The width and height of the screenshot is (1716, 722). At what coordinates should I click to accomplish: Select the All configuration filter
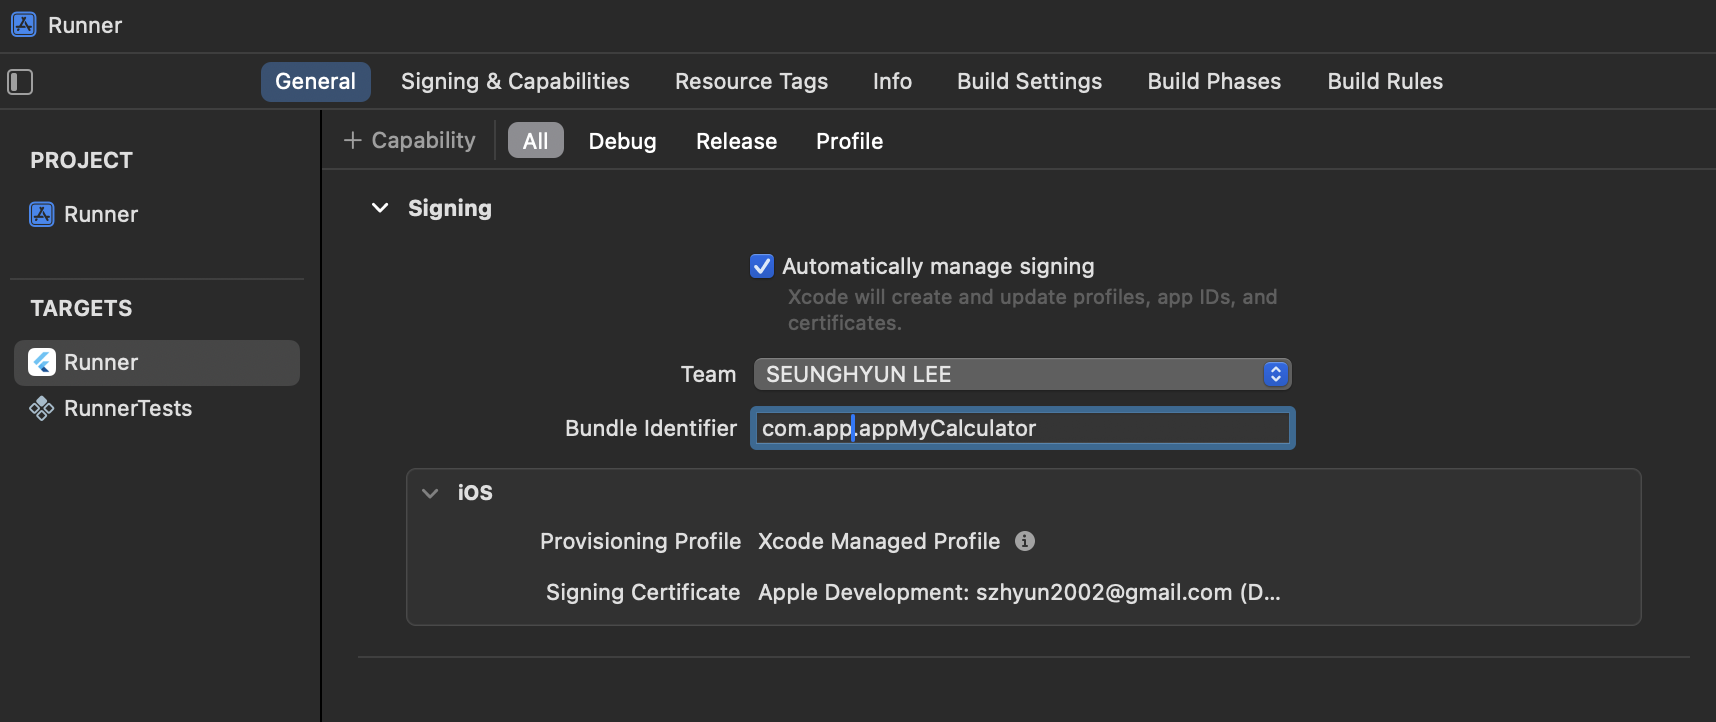pyautogui.click(x=536, y=141)
